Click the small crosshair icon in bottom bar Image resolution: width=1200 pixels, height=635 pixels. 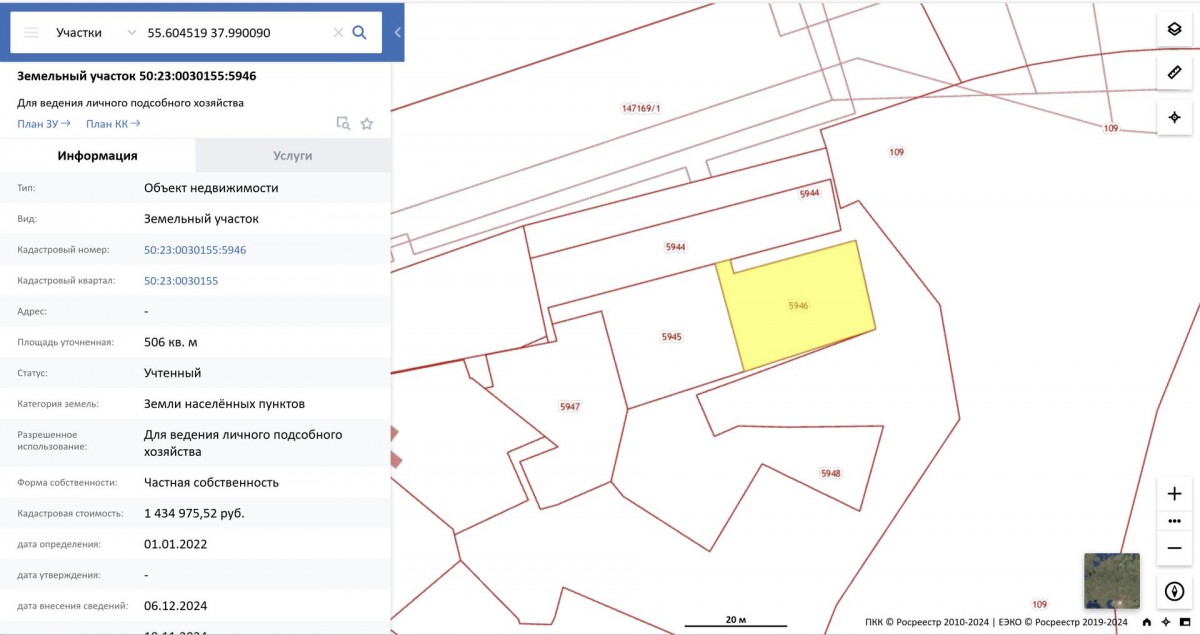pos(1166,621)
